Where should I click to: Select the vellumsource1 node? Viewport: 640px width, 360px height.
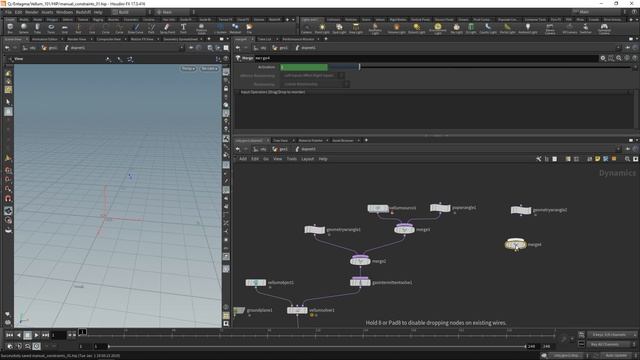pos(378,208)
